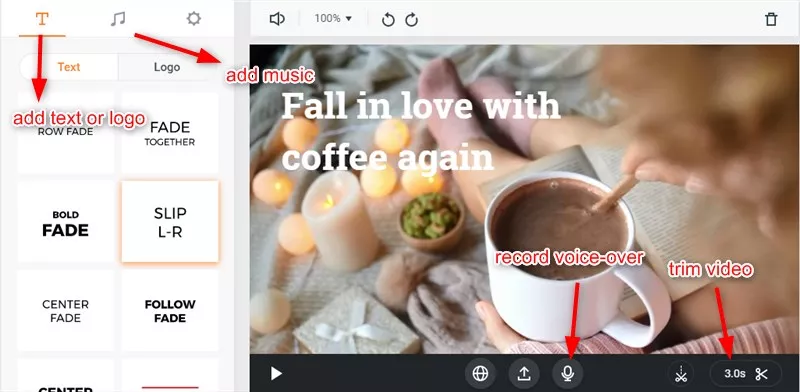Viewport: 800px width, 392px height.
Task: Click the upload arrow button
Action: click(x=524, y=374)
